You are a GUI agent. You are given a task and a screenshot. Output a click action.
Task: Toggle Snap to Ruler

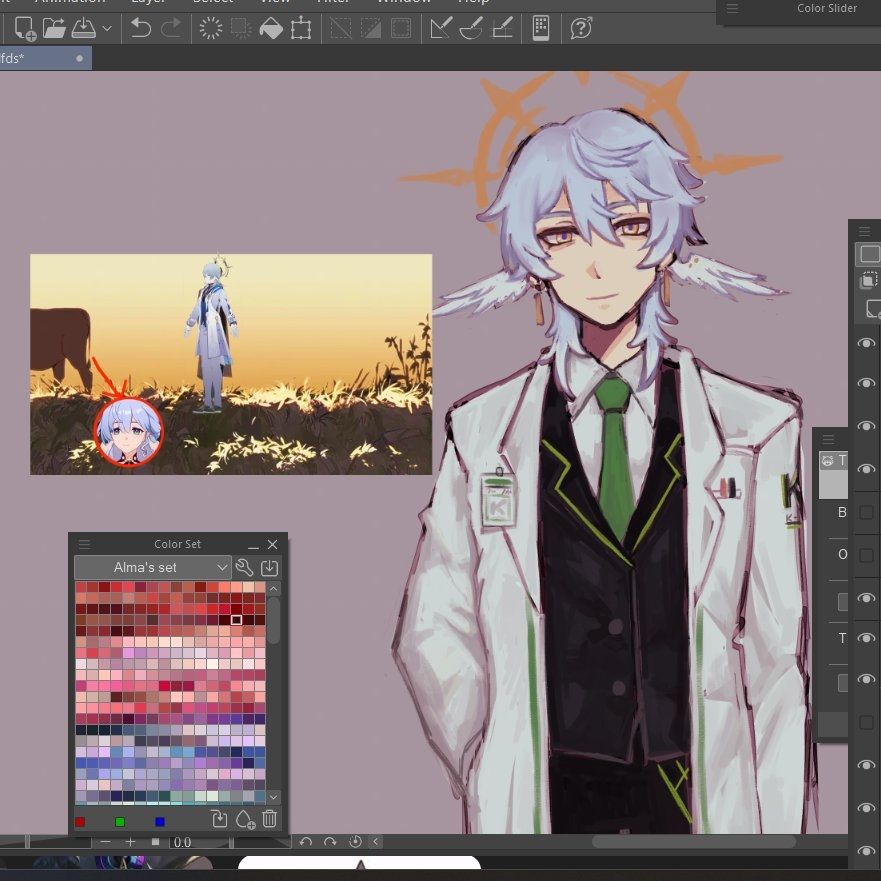click(440, 28)
